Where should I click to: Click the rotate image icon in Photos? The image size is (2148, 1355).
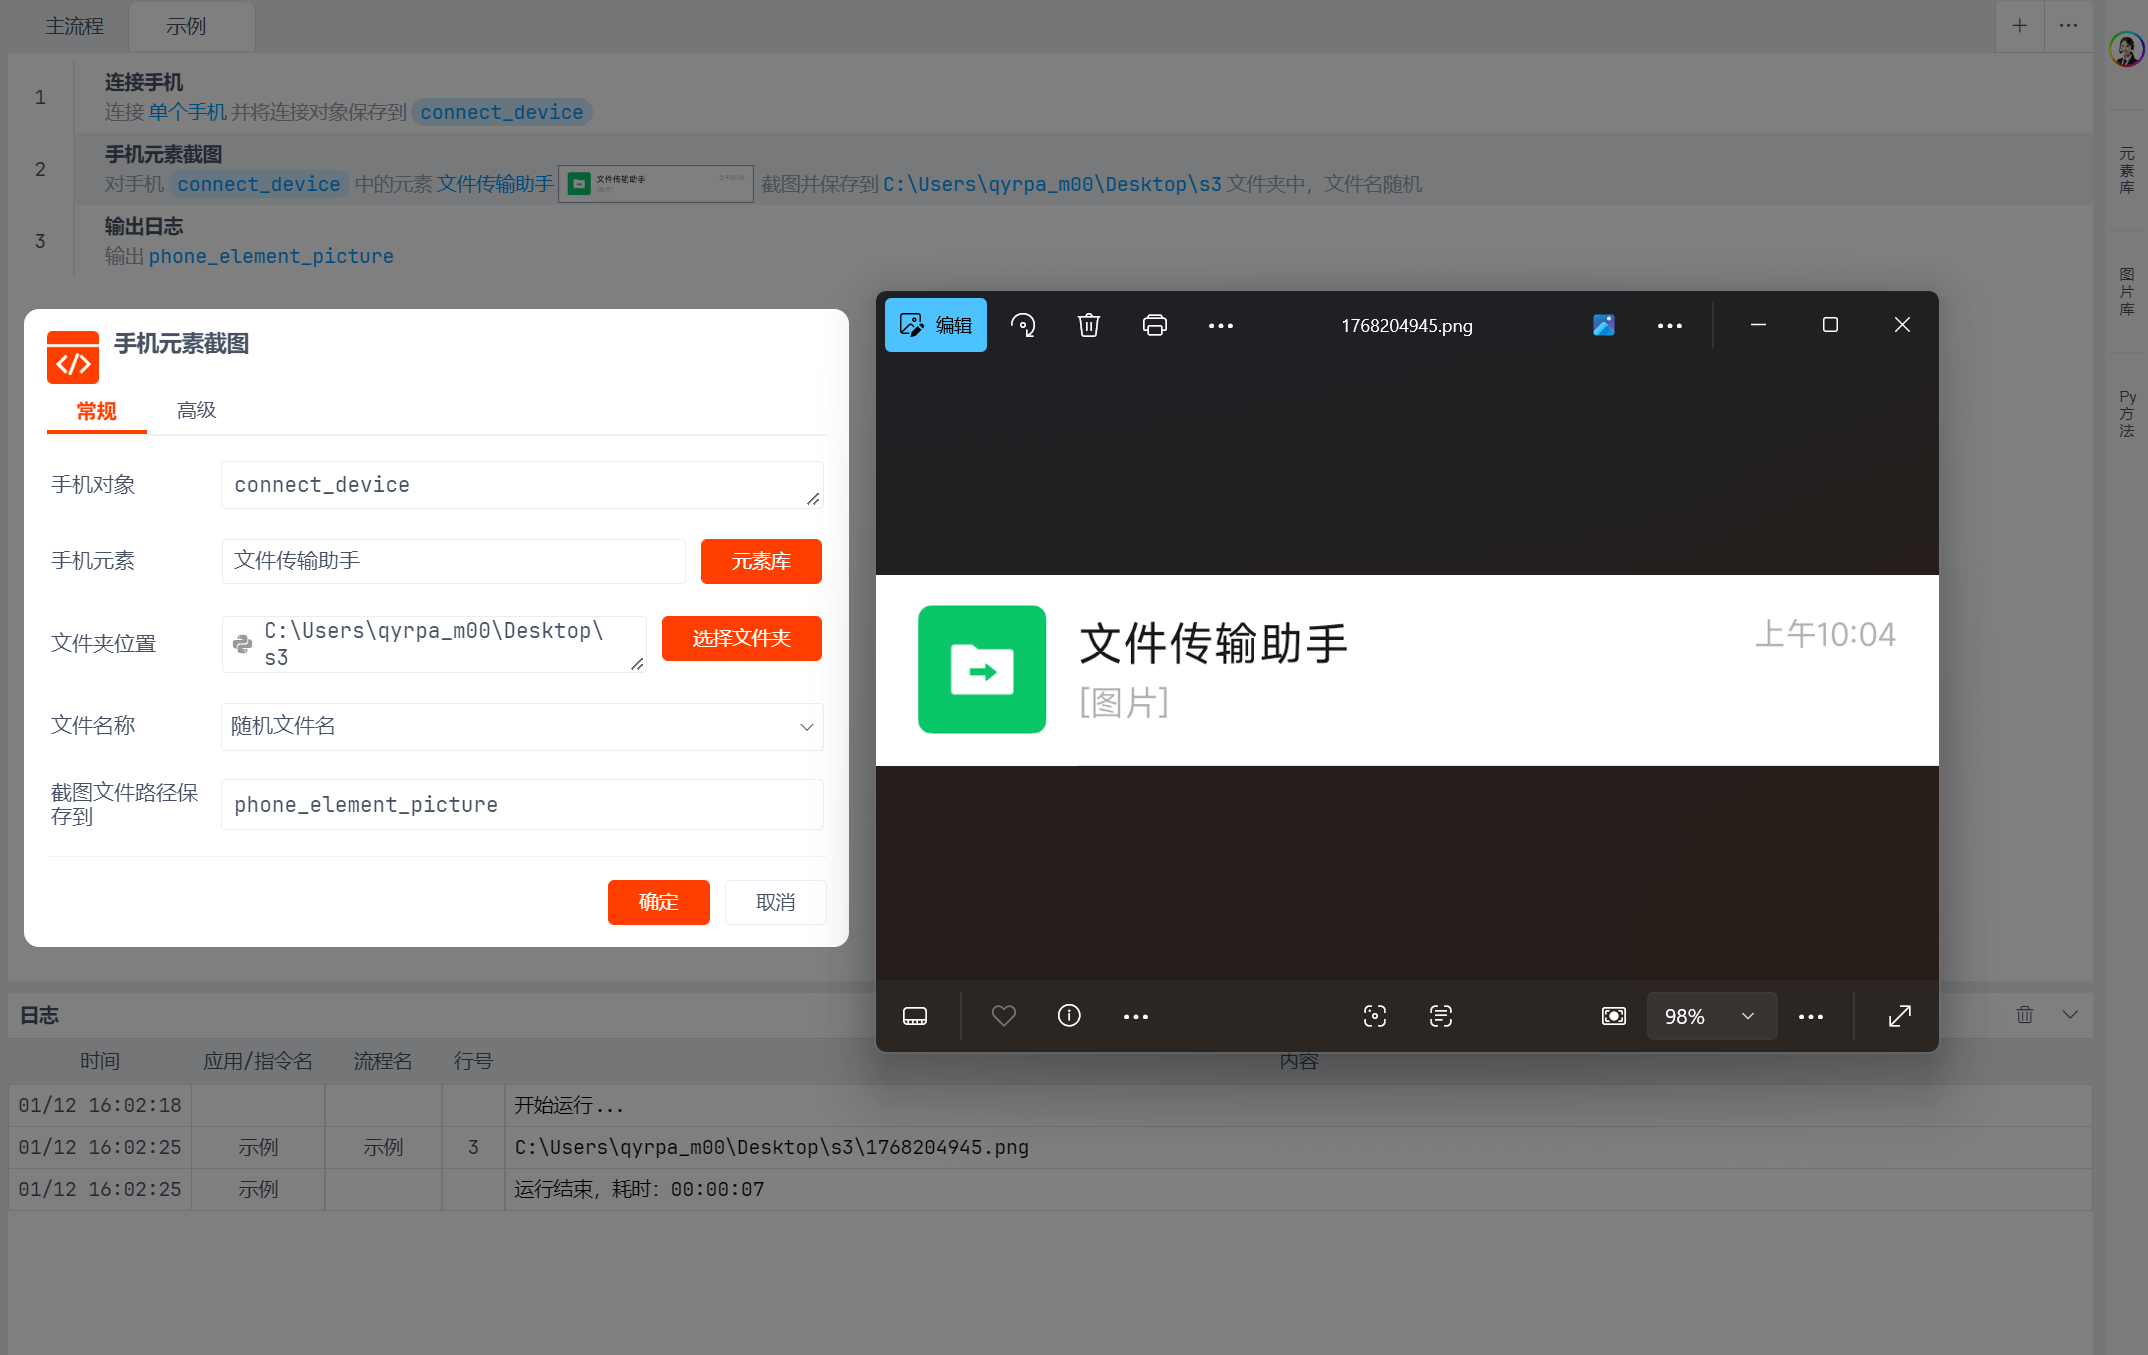coord(1023,325)
